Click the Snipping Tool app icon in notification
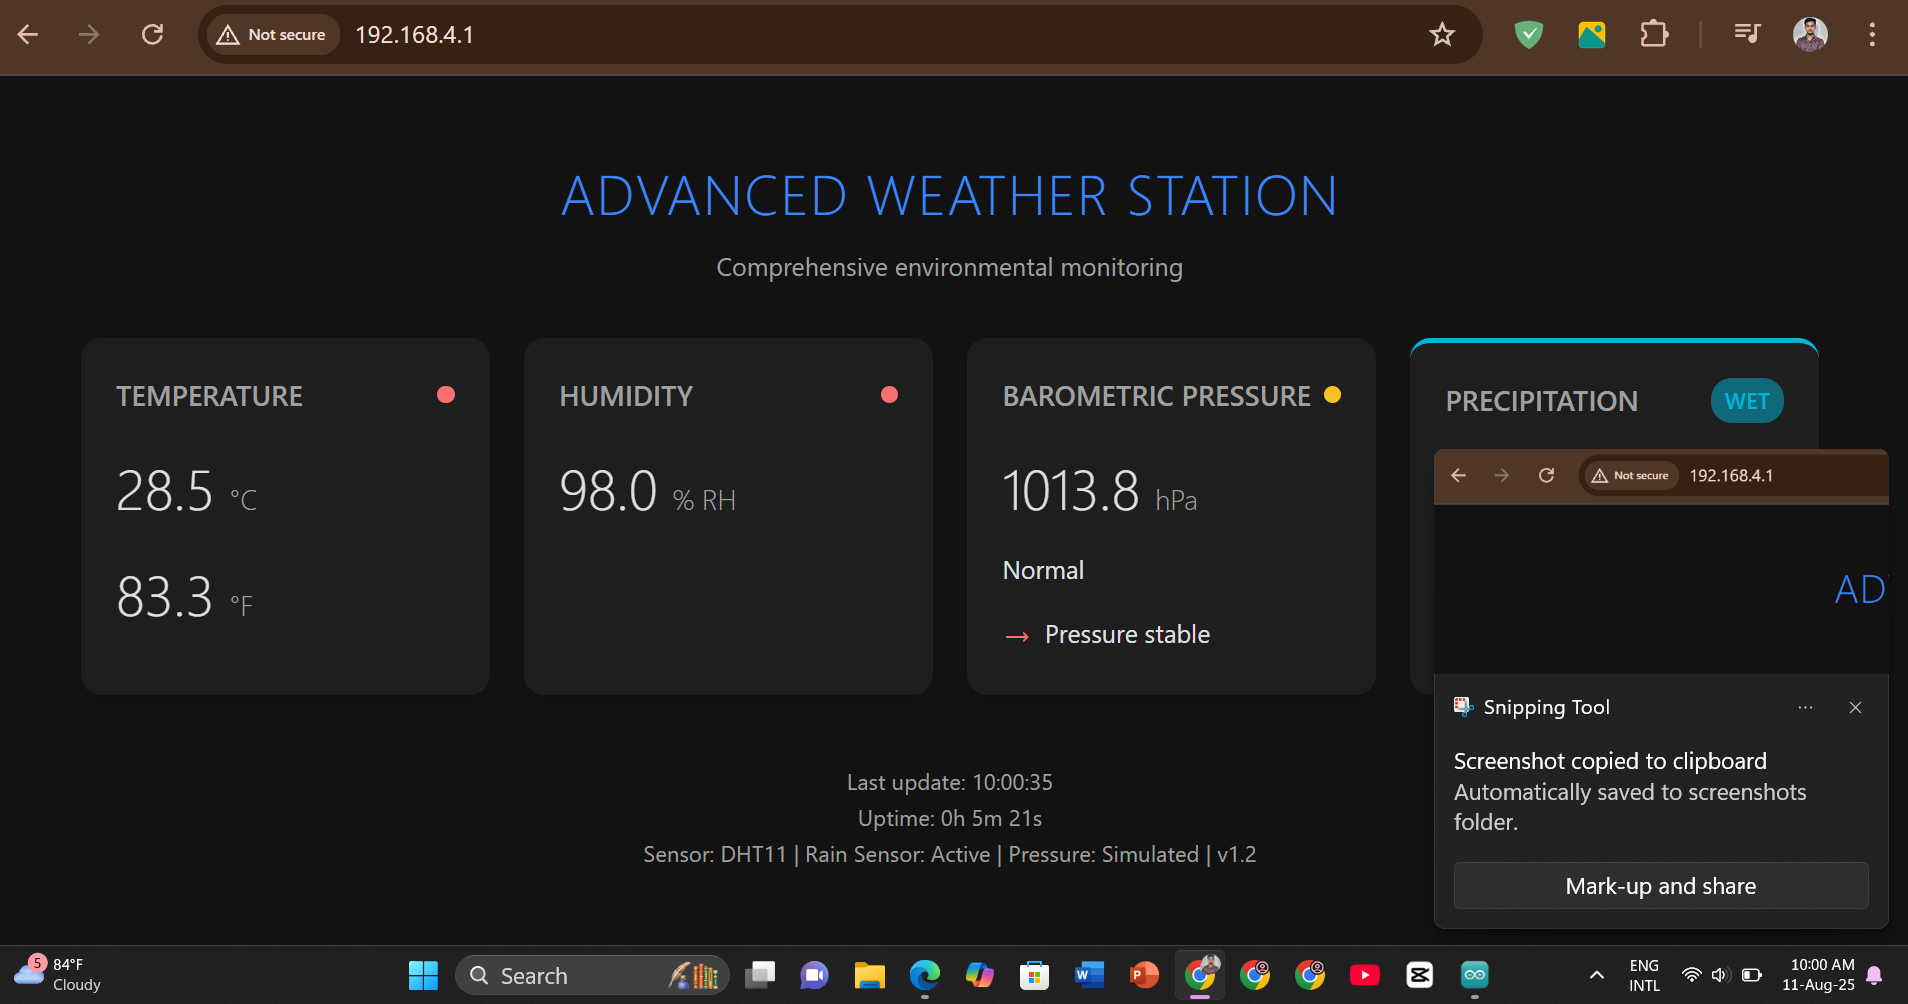The image size is (1908, 1004). (1463, 707)
